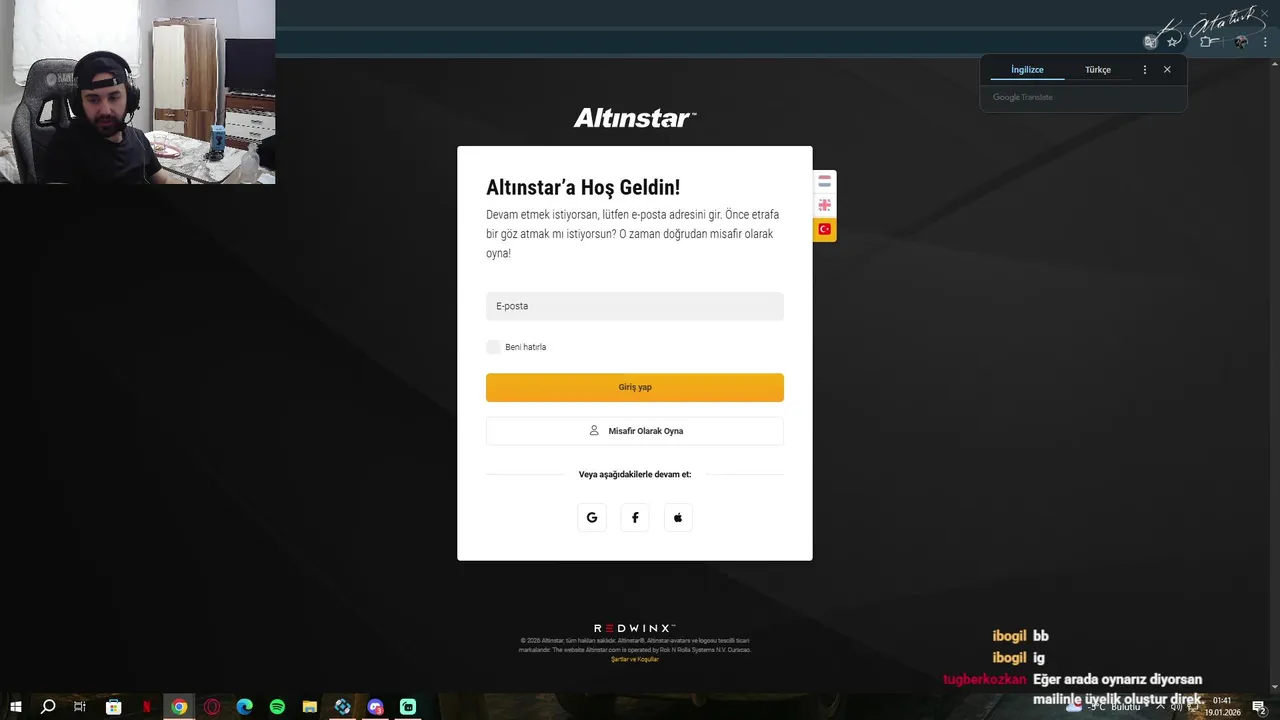Viewport: 1280px width, 720px height.
Task: Open the weather widget showing Bulutlu
Action: [1105, 707]
